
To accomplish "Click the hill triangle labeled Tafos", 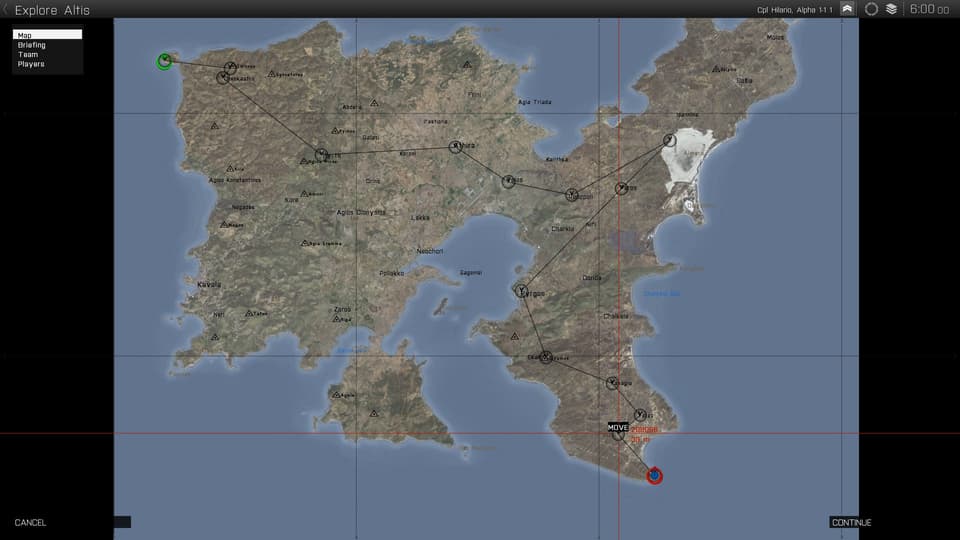I will pos(249,313).
